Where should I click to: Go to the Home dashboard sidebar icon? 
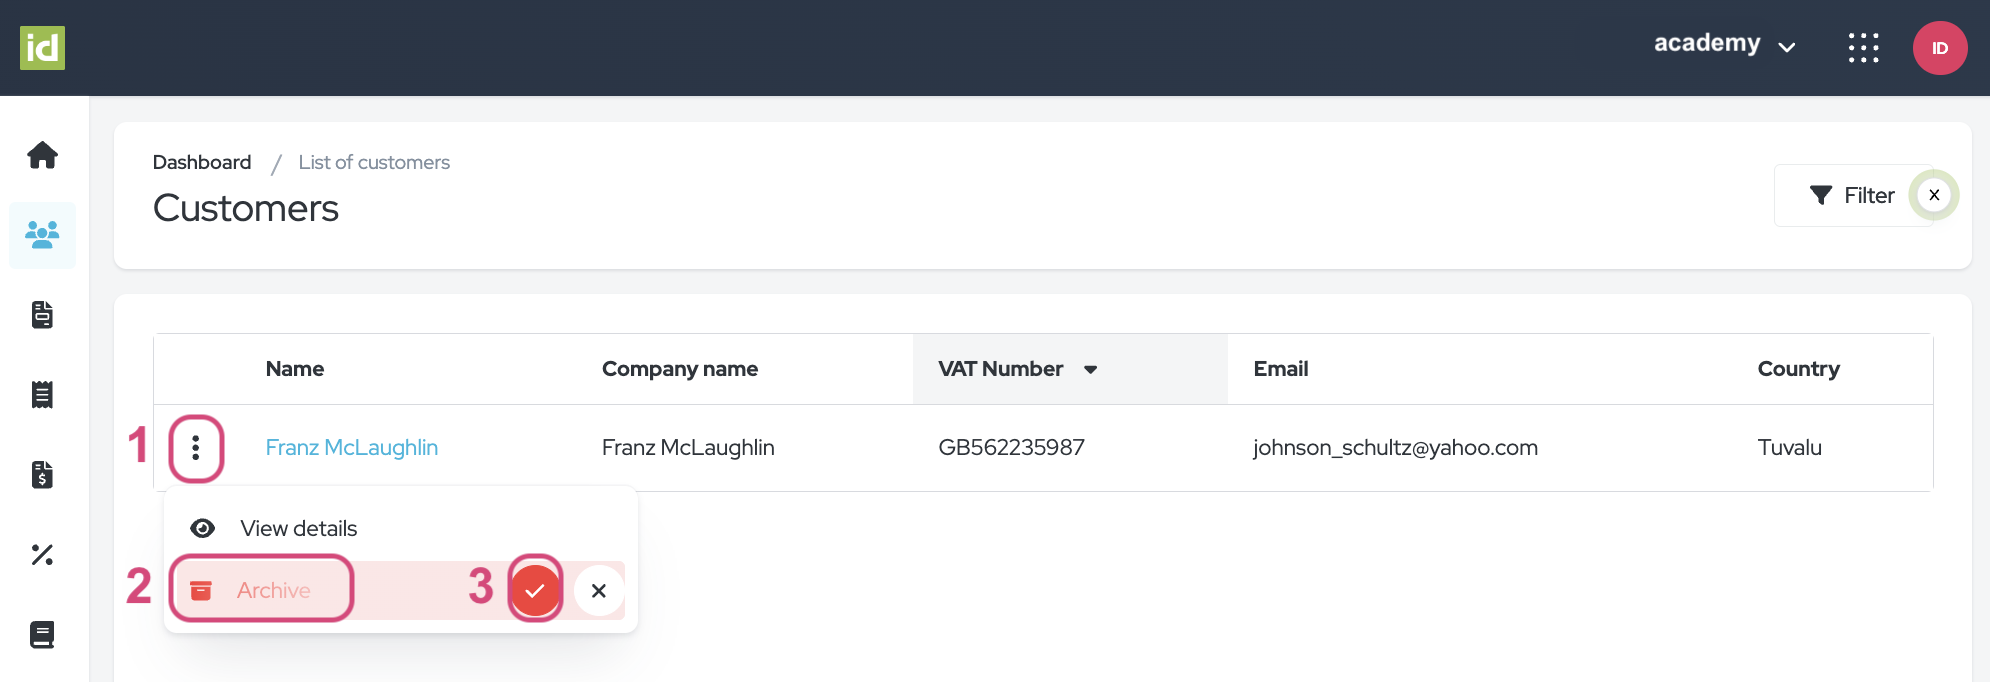point(42,155)
